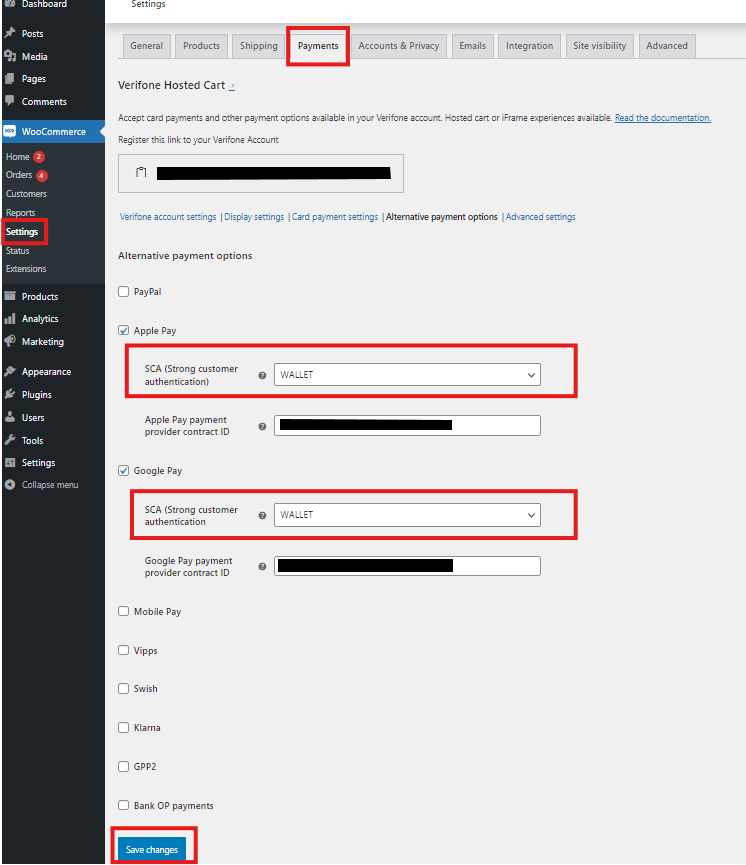Click Google Pay provider contract ID field
This screenshot has height=865, width=746.
click(407, 566)
